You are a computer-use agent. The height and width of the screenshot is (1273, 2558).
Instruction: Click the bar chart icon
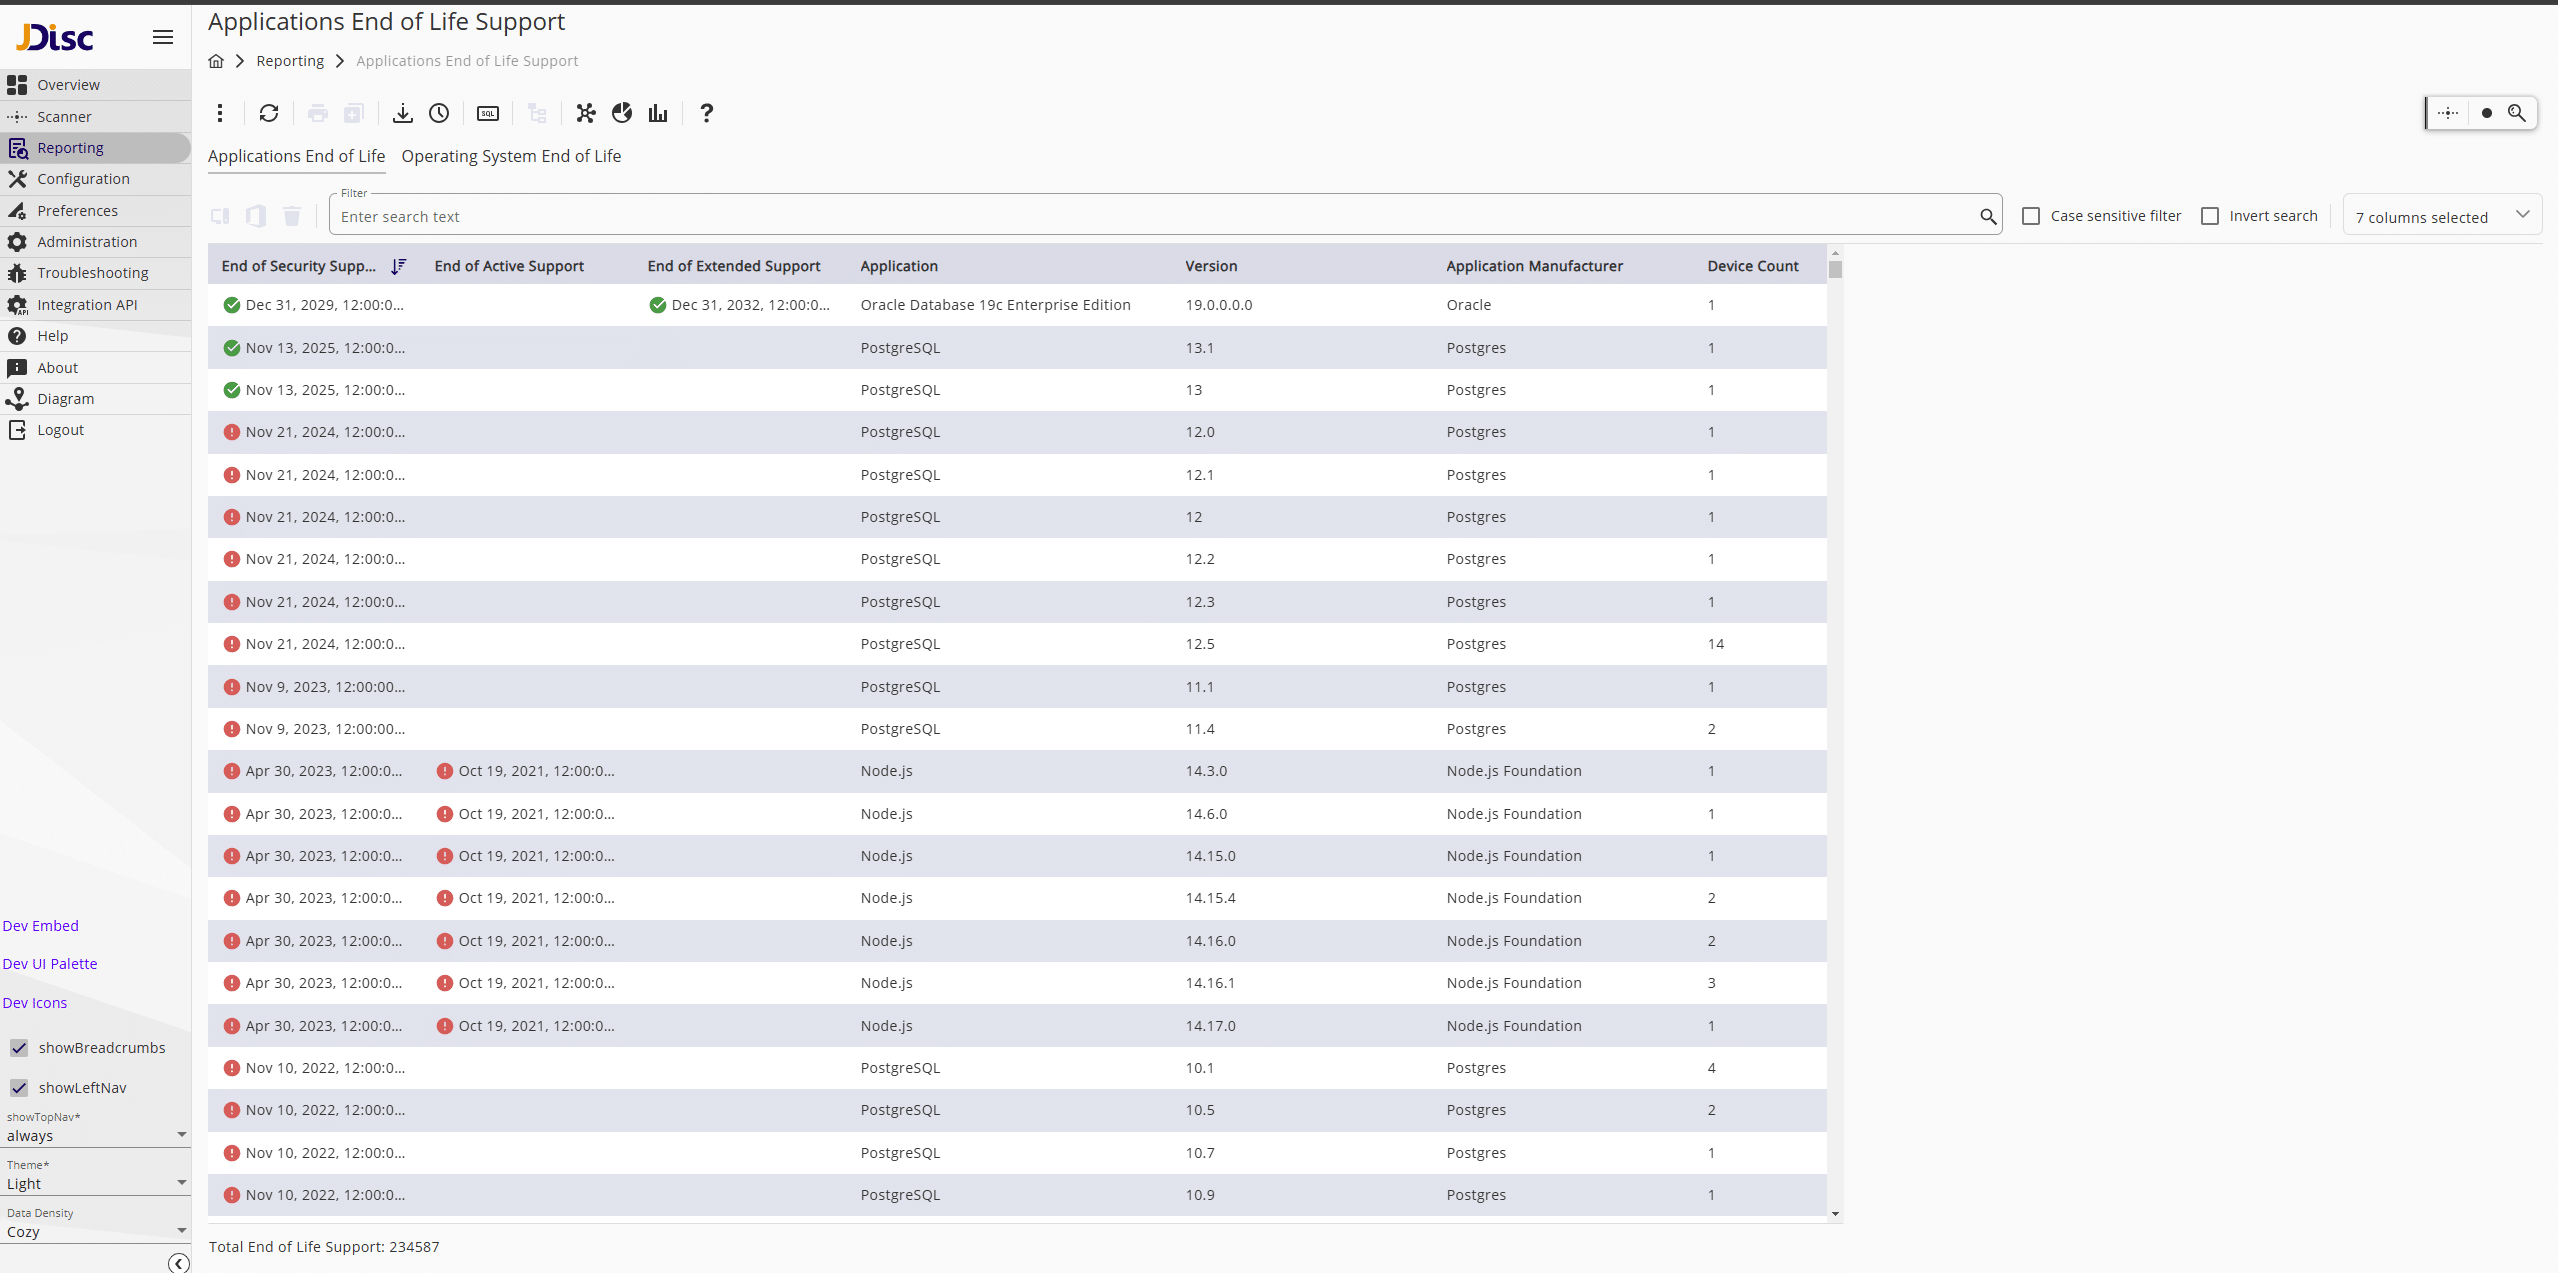657,113
